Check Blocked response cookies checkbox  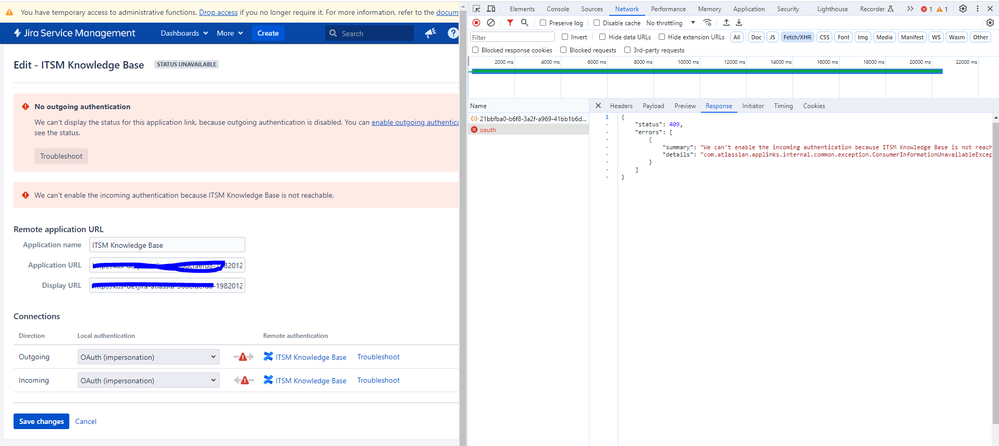point(475,50)
